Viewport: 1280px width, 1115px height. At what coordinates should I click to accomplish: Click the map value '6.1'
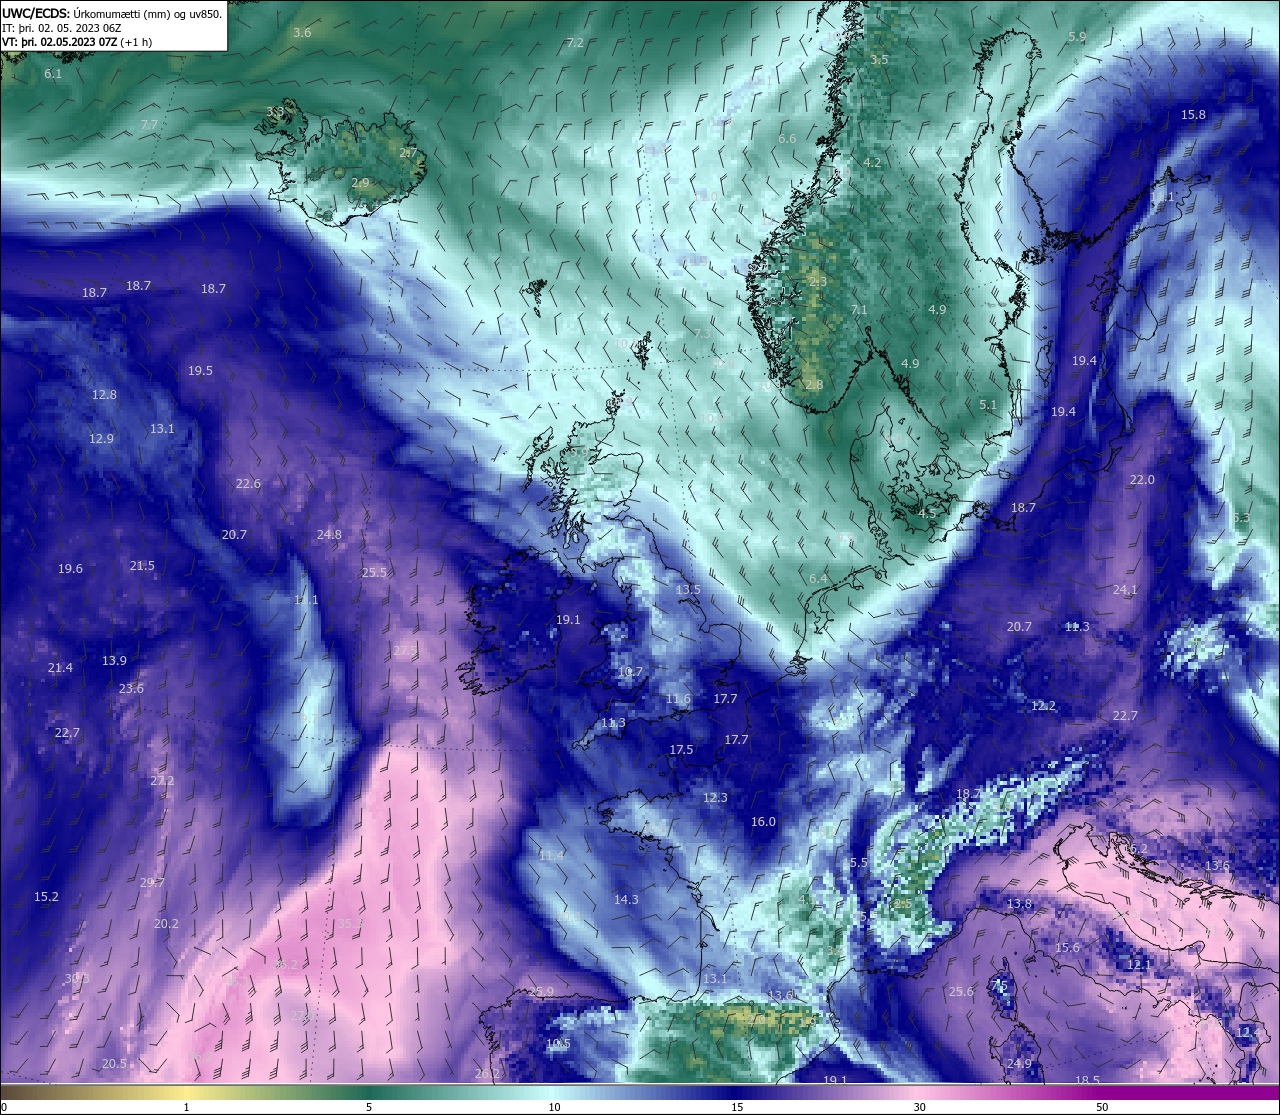pos(53,74)
